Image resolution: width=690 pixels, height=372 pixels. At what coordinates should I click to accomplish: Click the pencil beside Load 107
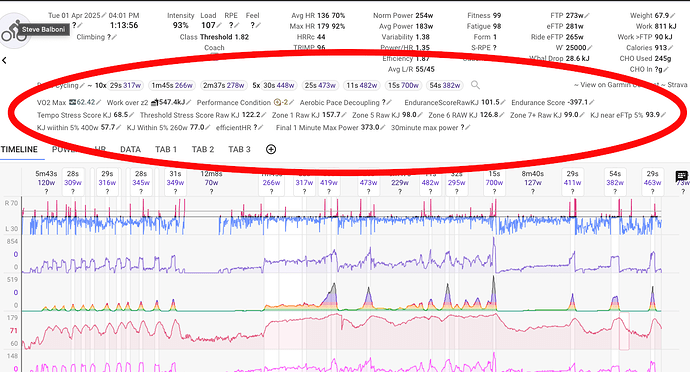pyautogui.click(x=219, y=26)
